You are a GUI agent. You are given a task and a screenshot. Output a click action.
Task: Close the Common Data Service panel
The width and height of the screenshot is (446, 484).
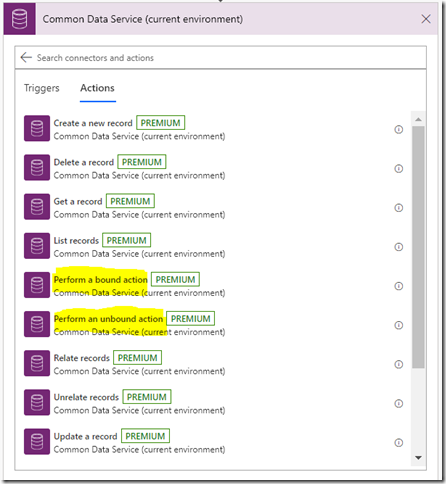pos(426,19)
